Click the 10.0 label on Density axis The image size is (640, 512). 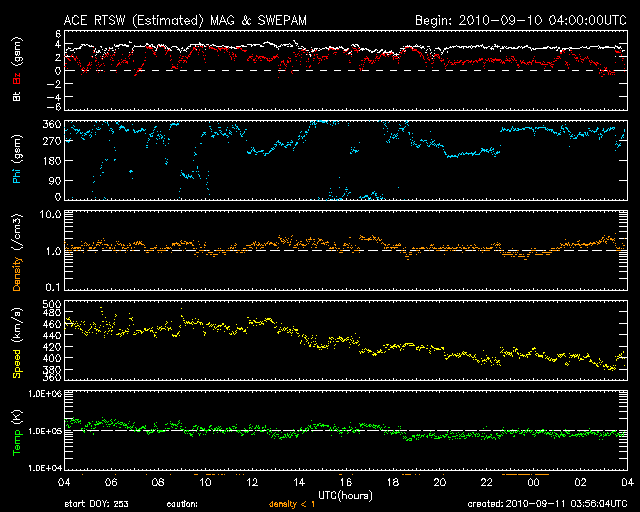point(50,214)
